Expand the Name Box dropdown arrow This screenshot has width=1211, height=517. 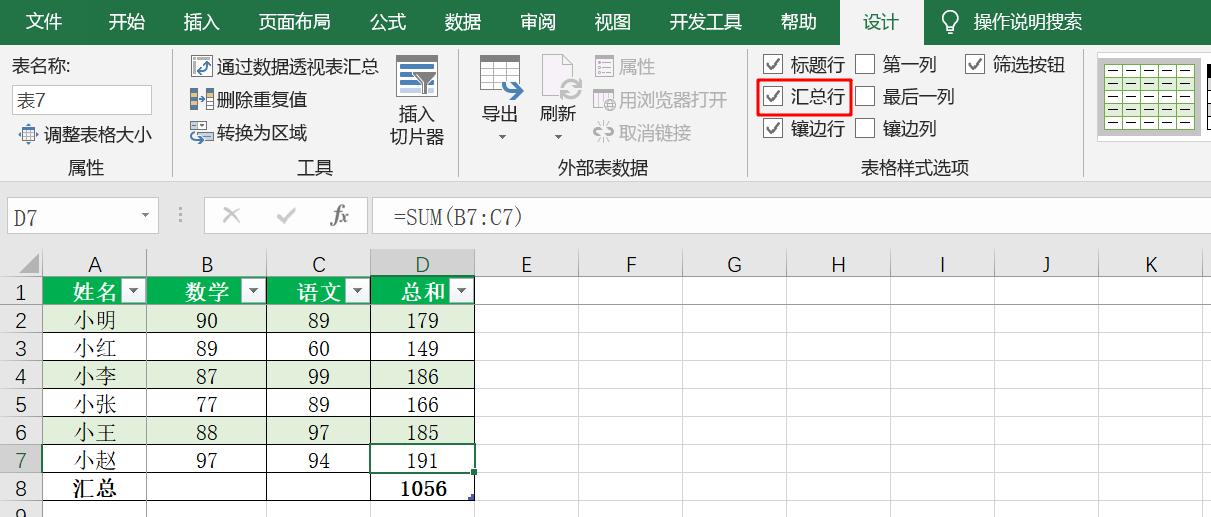tap(146, 215)
